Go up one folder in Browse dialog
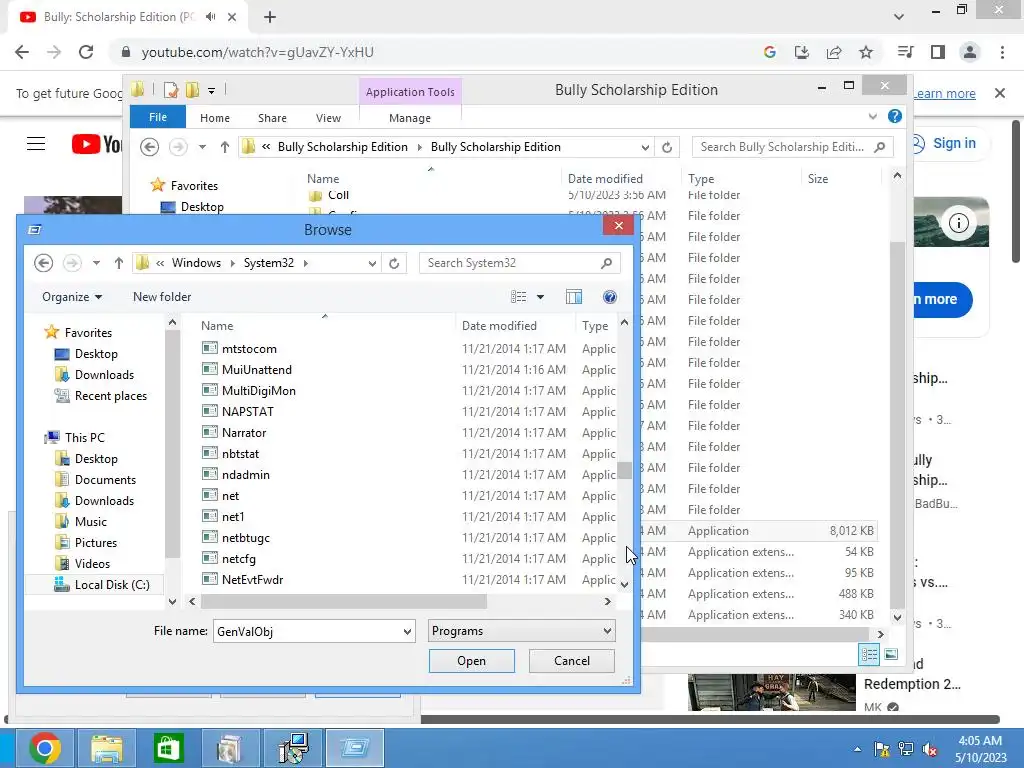1024x768 pixels. (x=118, y=263)
